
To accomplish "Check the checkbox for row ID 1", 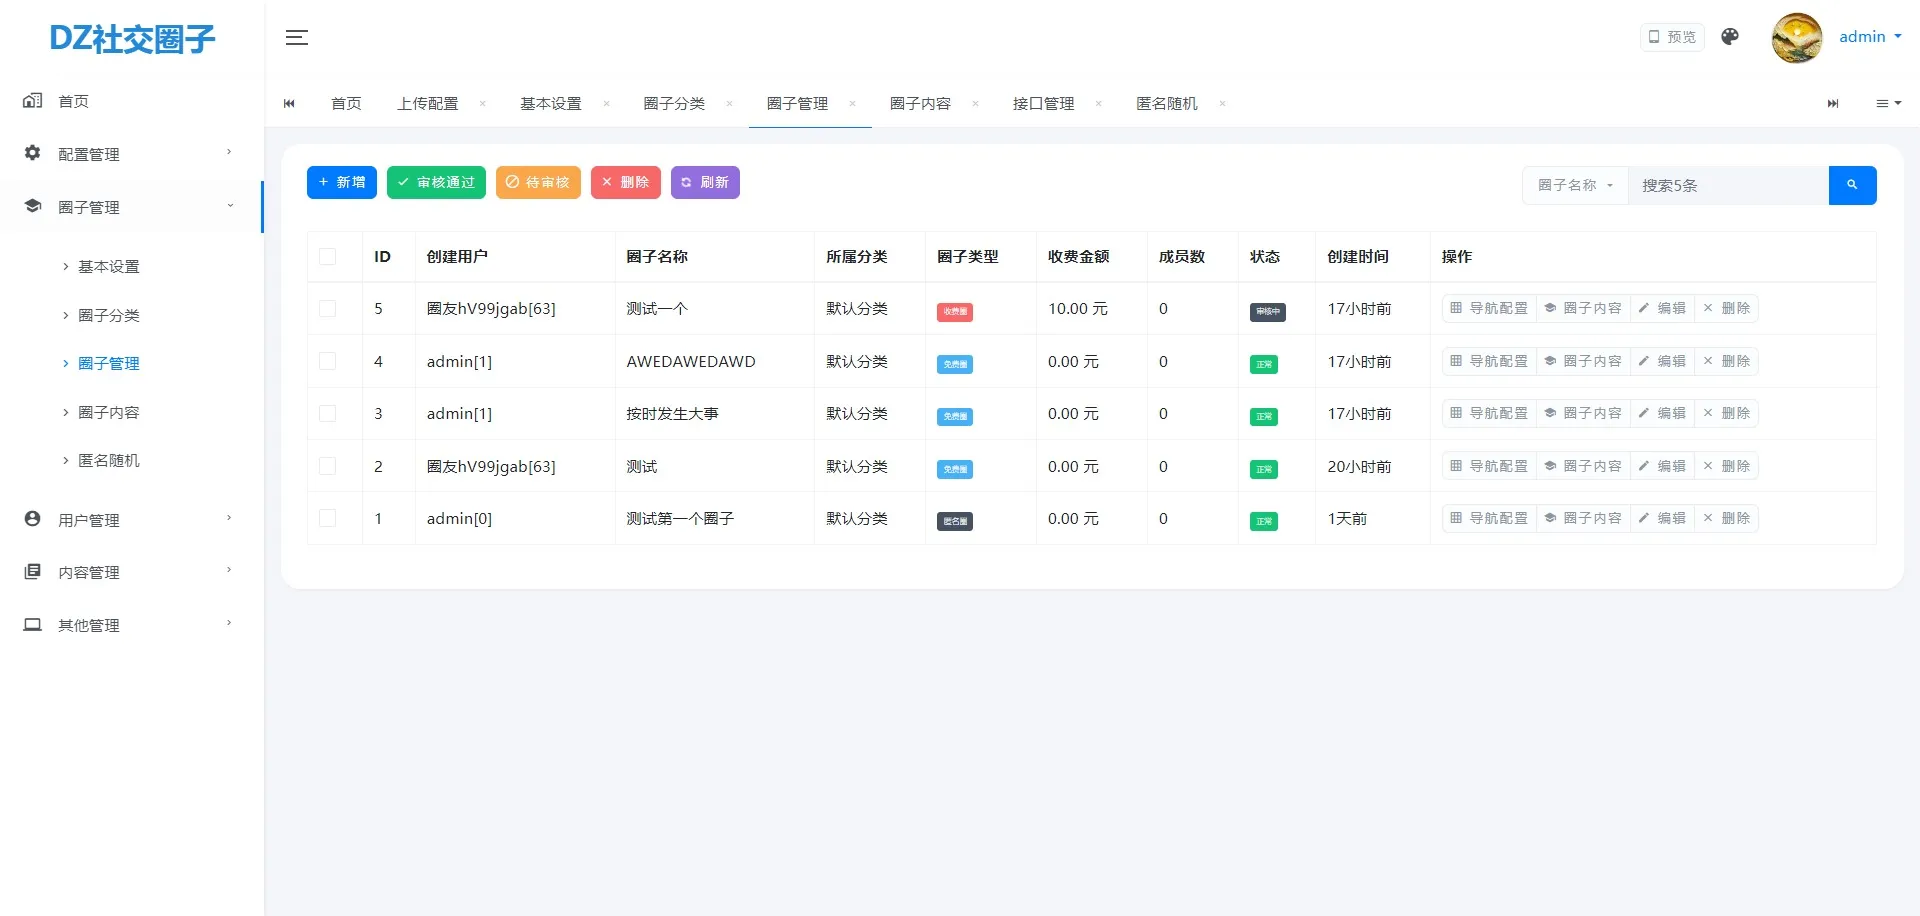I will click(329, 518).
